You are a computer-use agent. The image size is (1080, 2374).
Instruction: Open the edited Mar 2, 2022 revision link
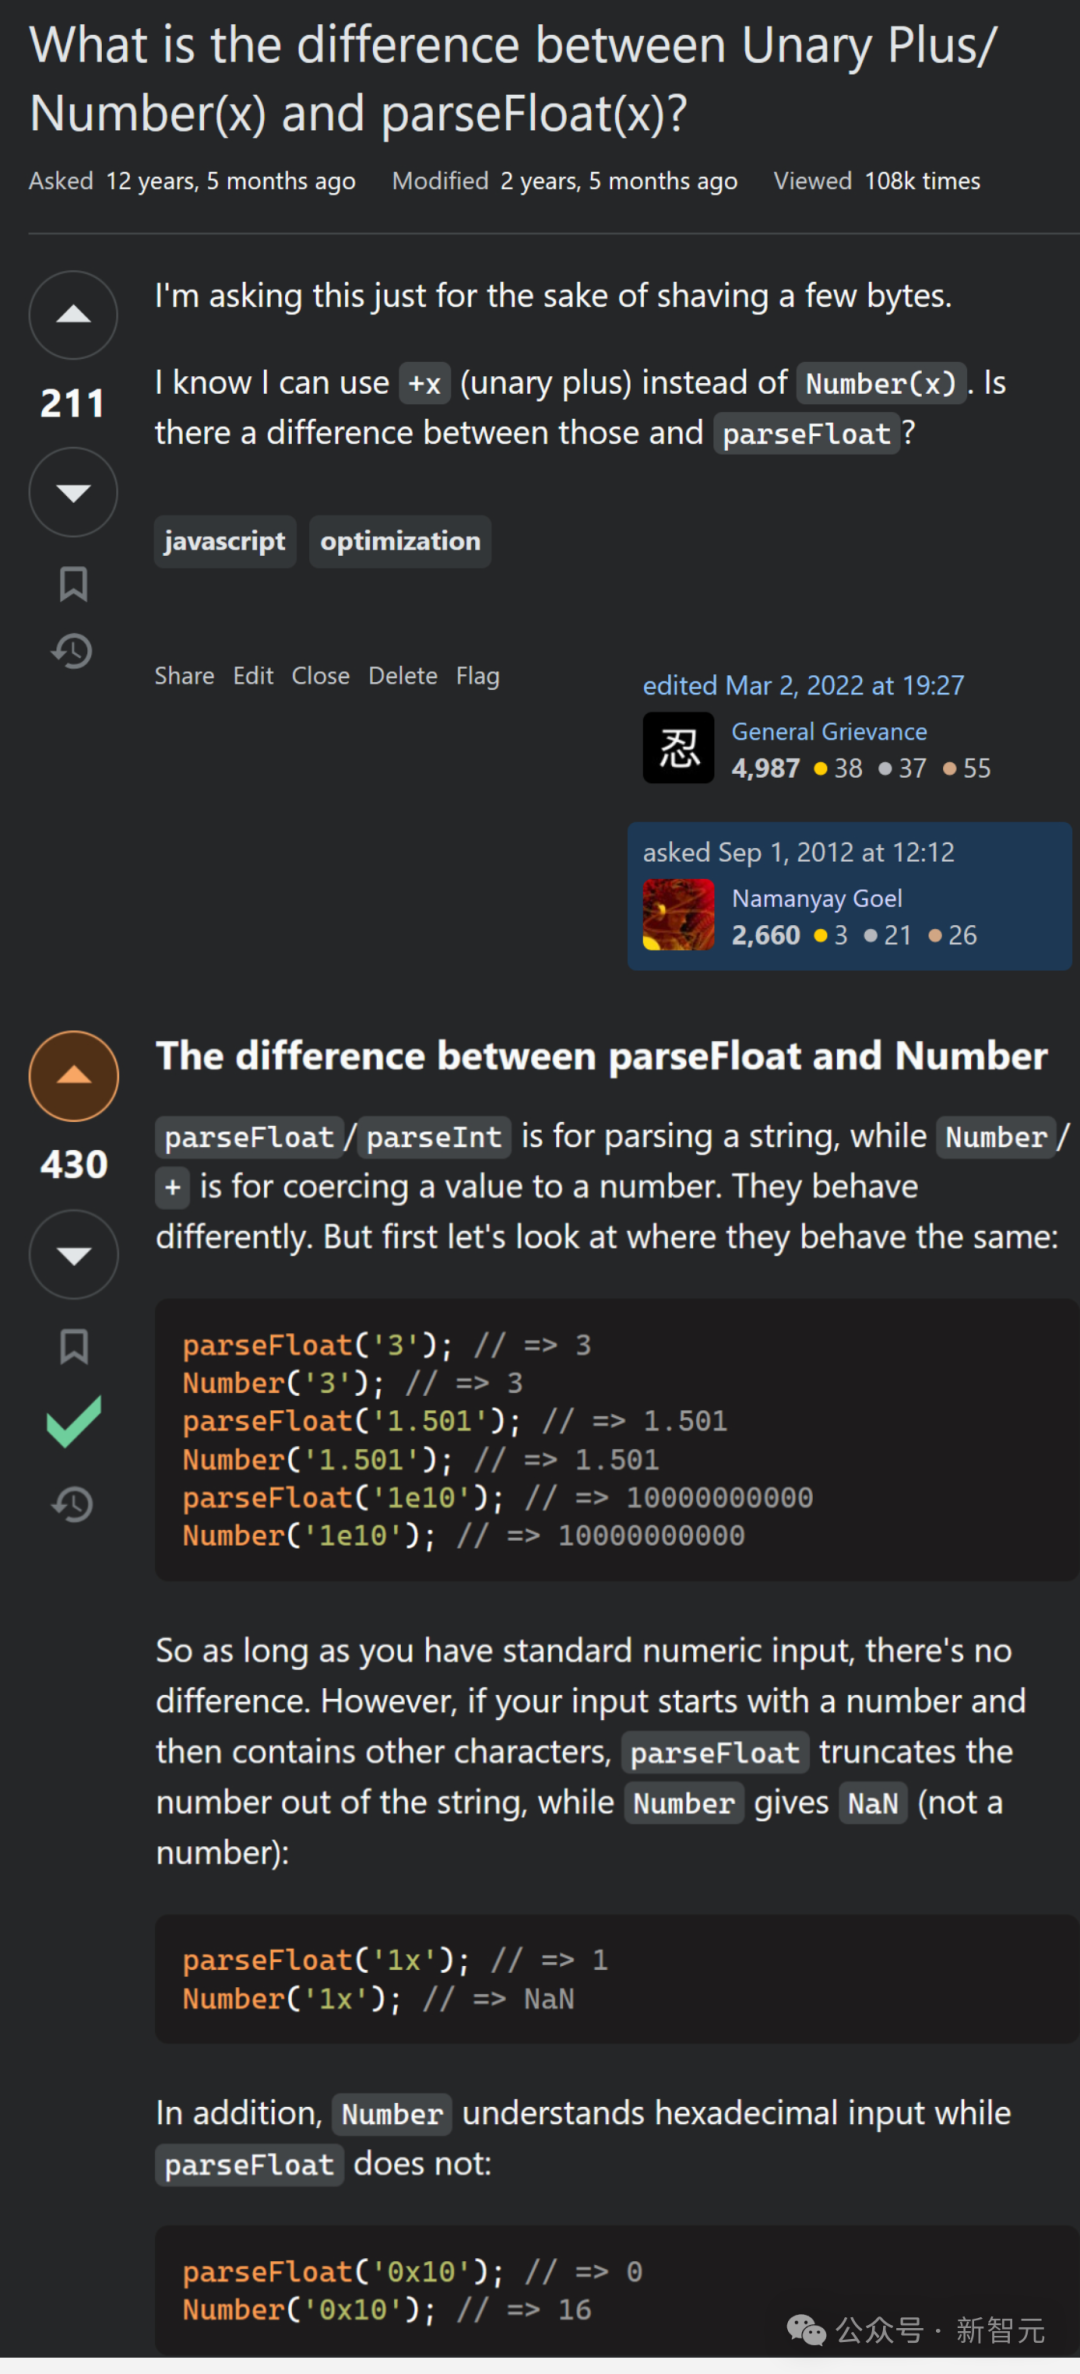[803, 685]
